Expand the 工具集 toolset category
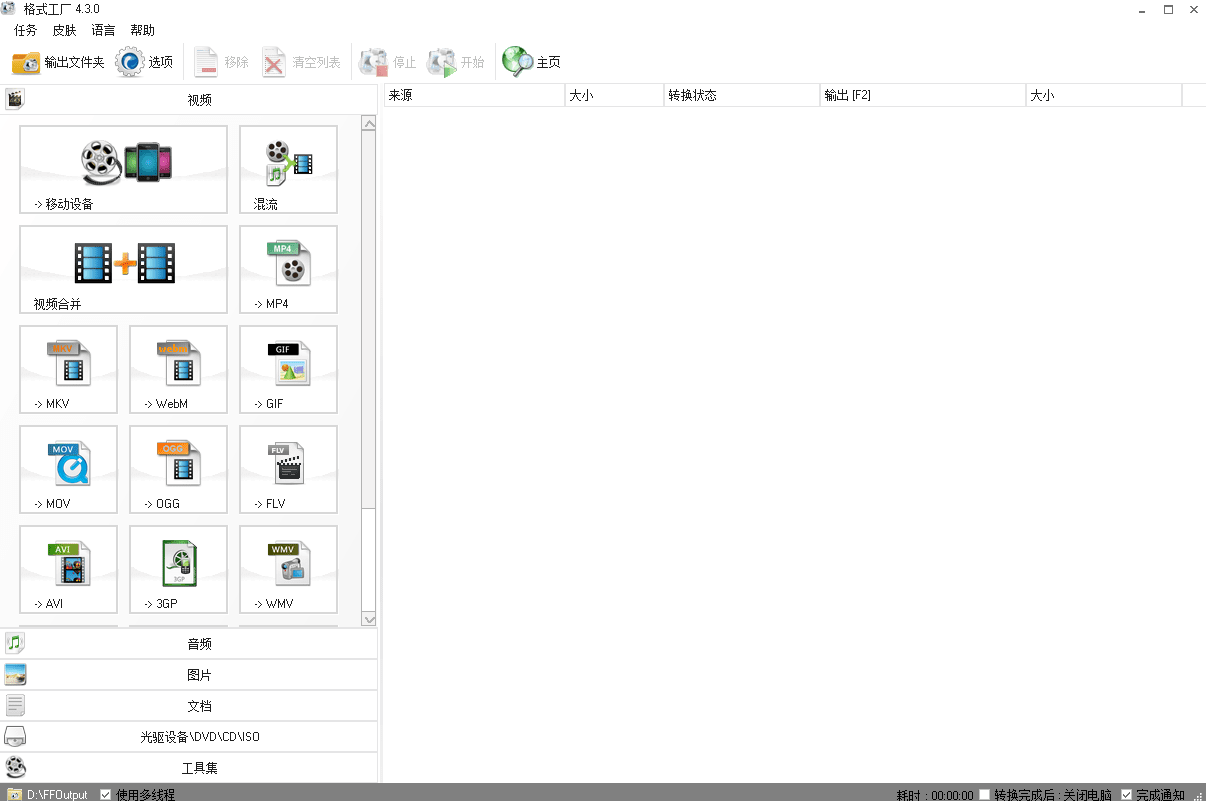 pyautogui.click(x=189, y=767)
